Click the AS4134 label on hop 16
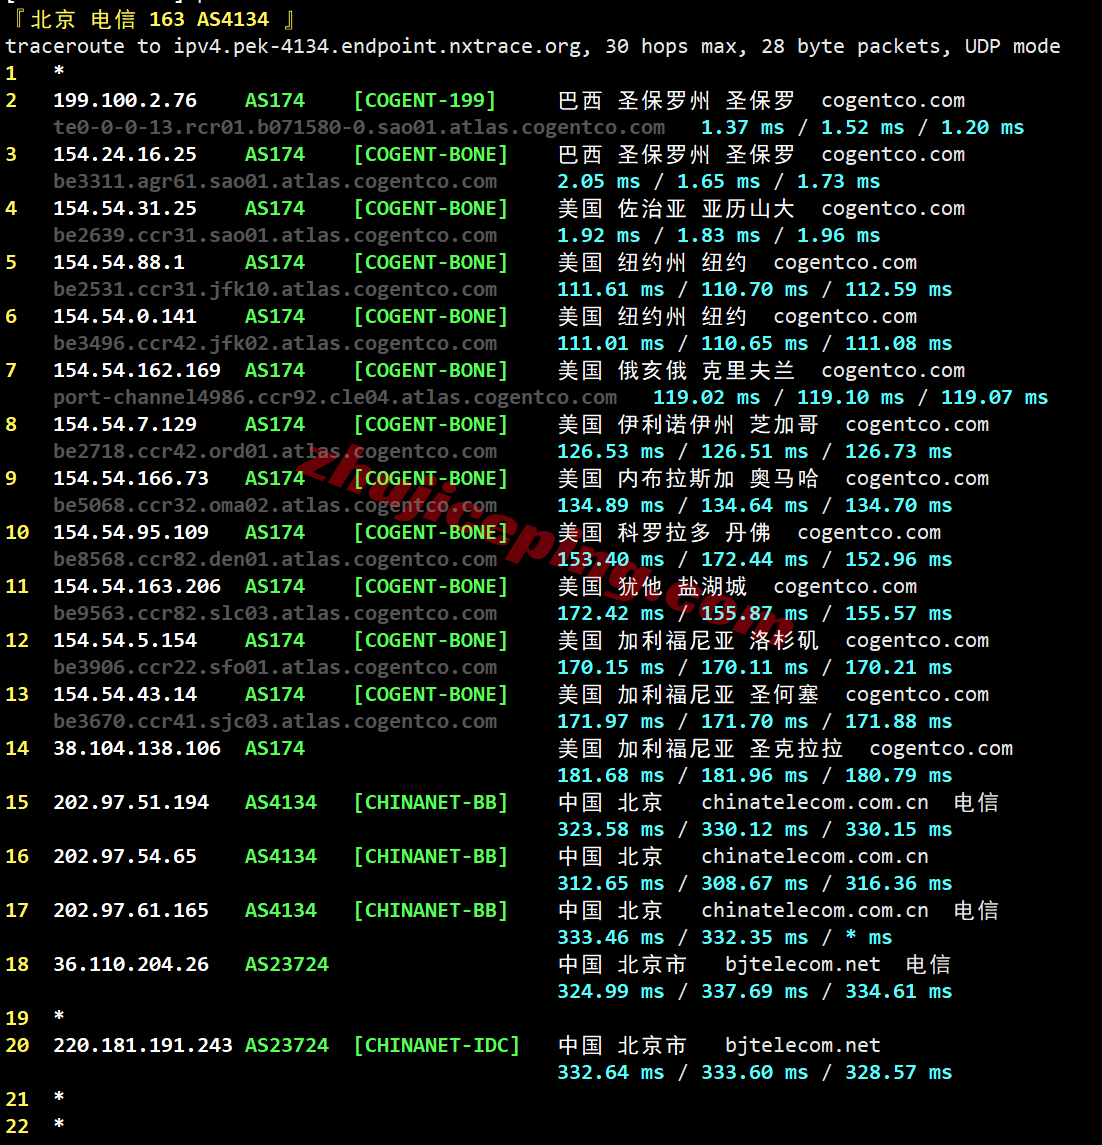1102x1145 pixels. pyautogui.click(x=281, y=856)
